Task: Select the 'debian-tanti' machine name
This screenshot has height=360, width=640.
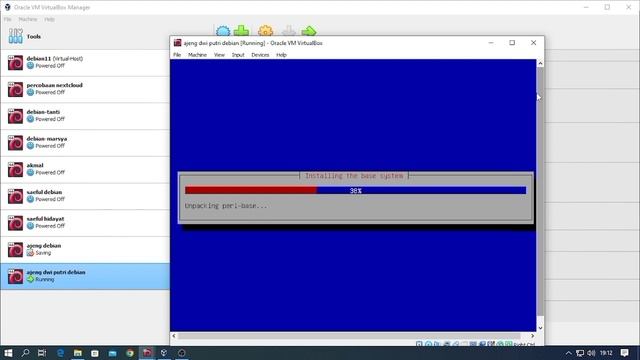Action: [x=43, y=112]
